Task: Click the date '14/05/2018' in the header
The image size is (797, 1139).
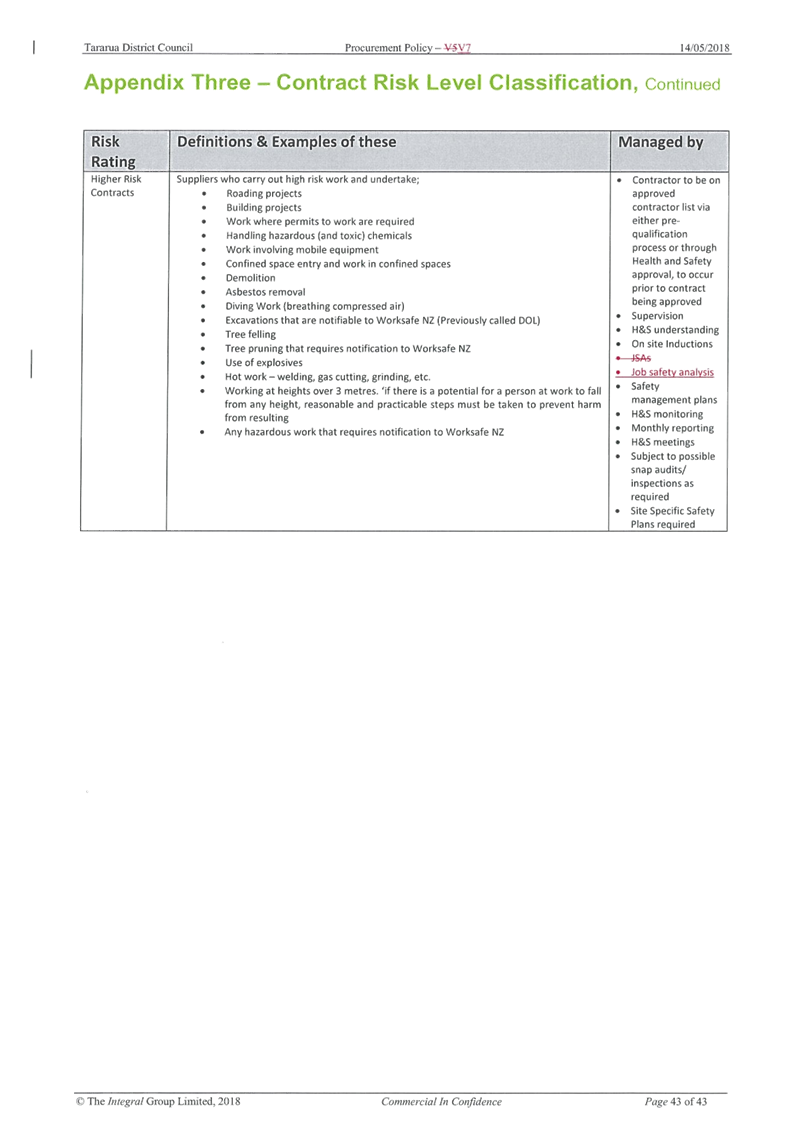Action: pyautogui.click(x=705, y=48)
